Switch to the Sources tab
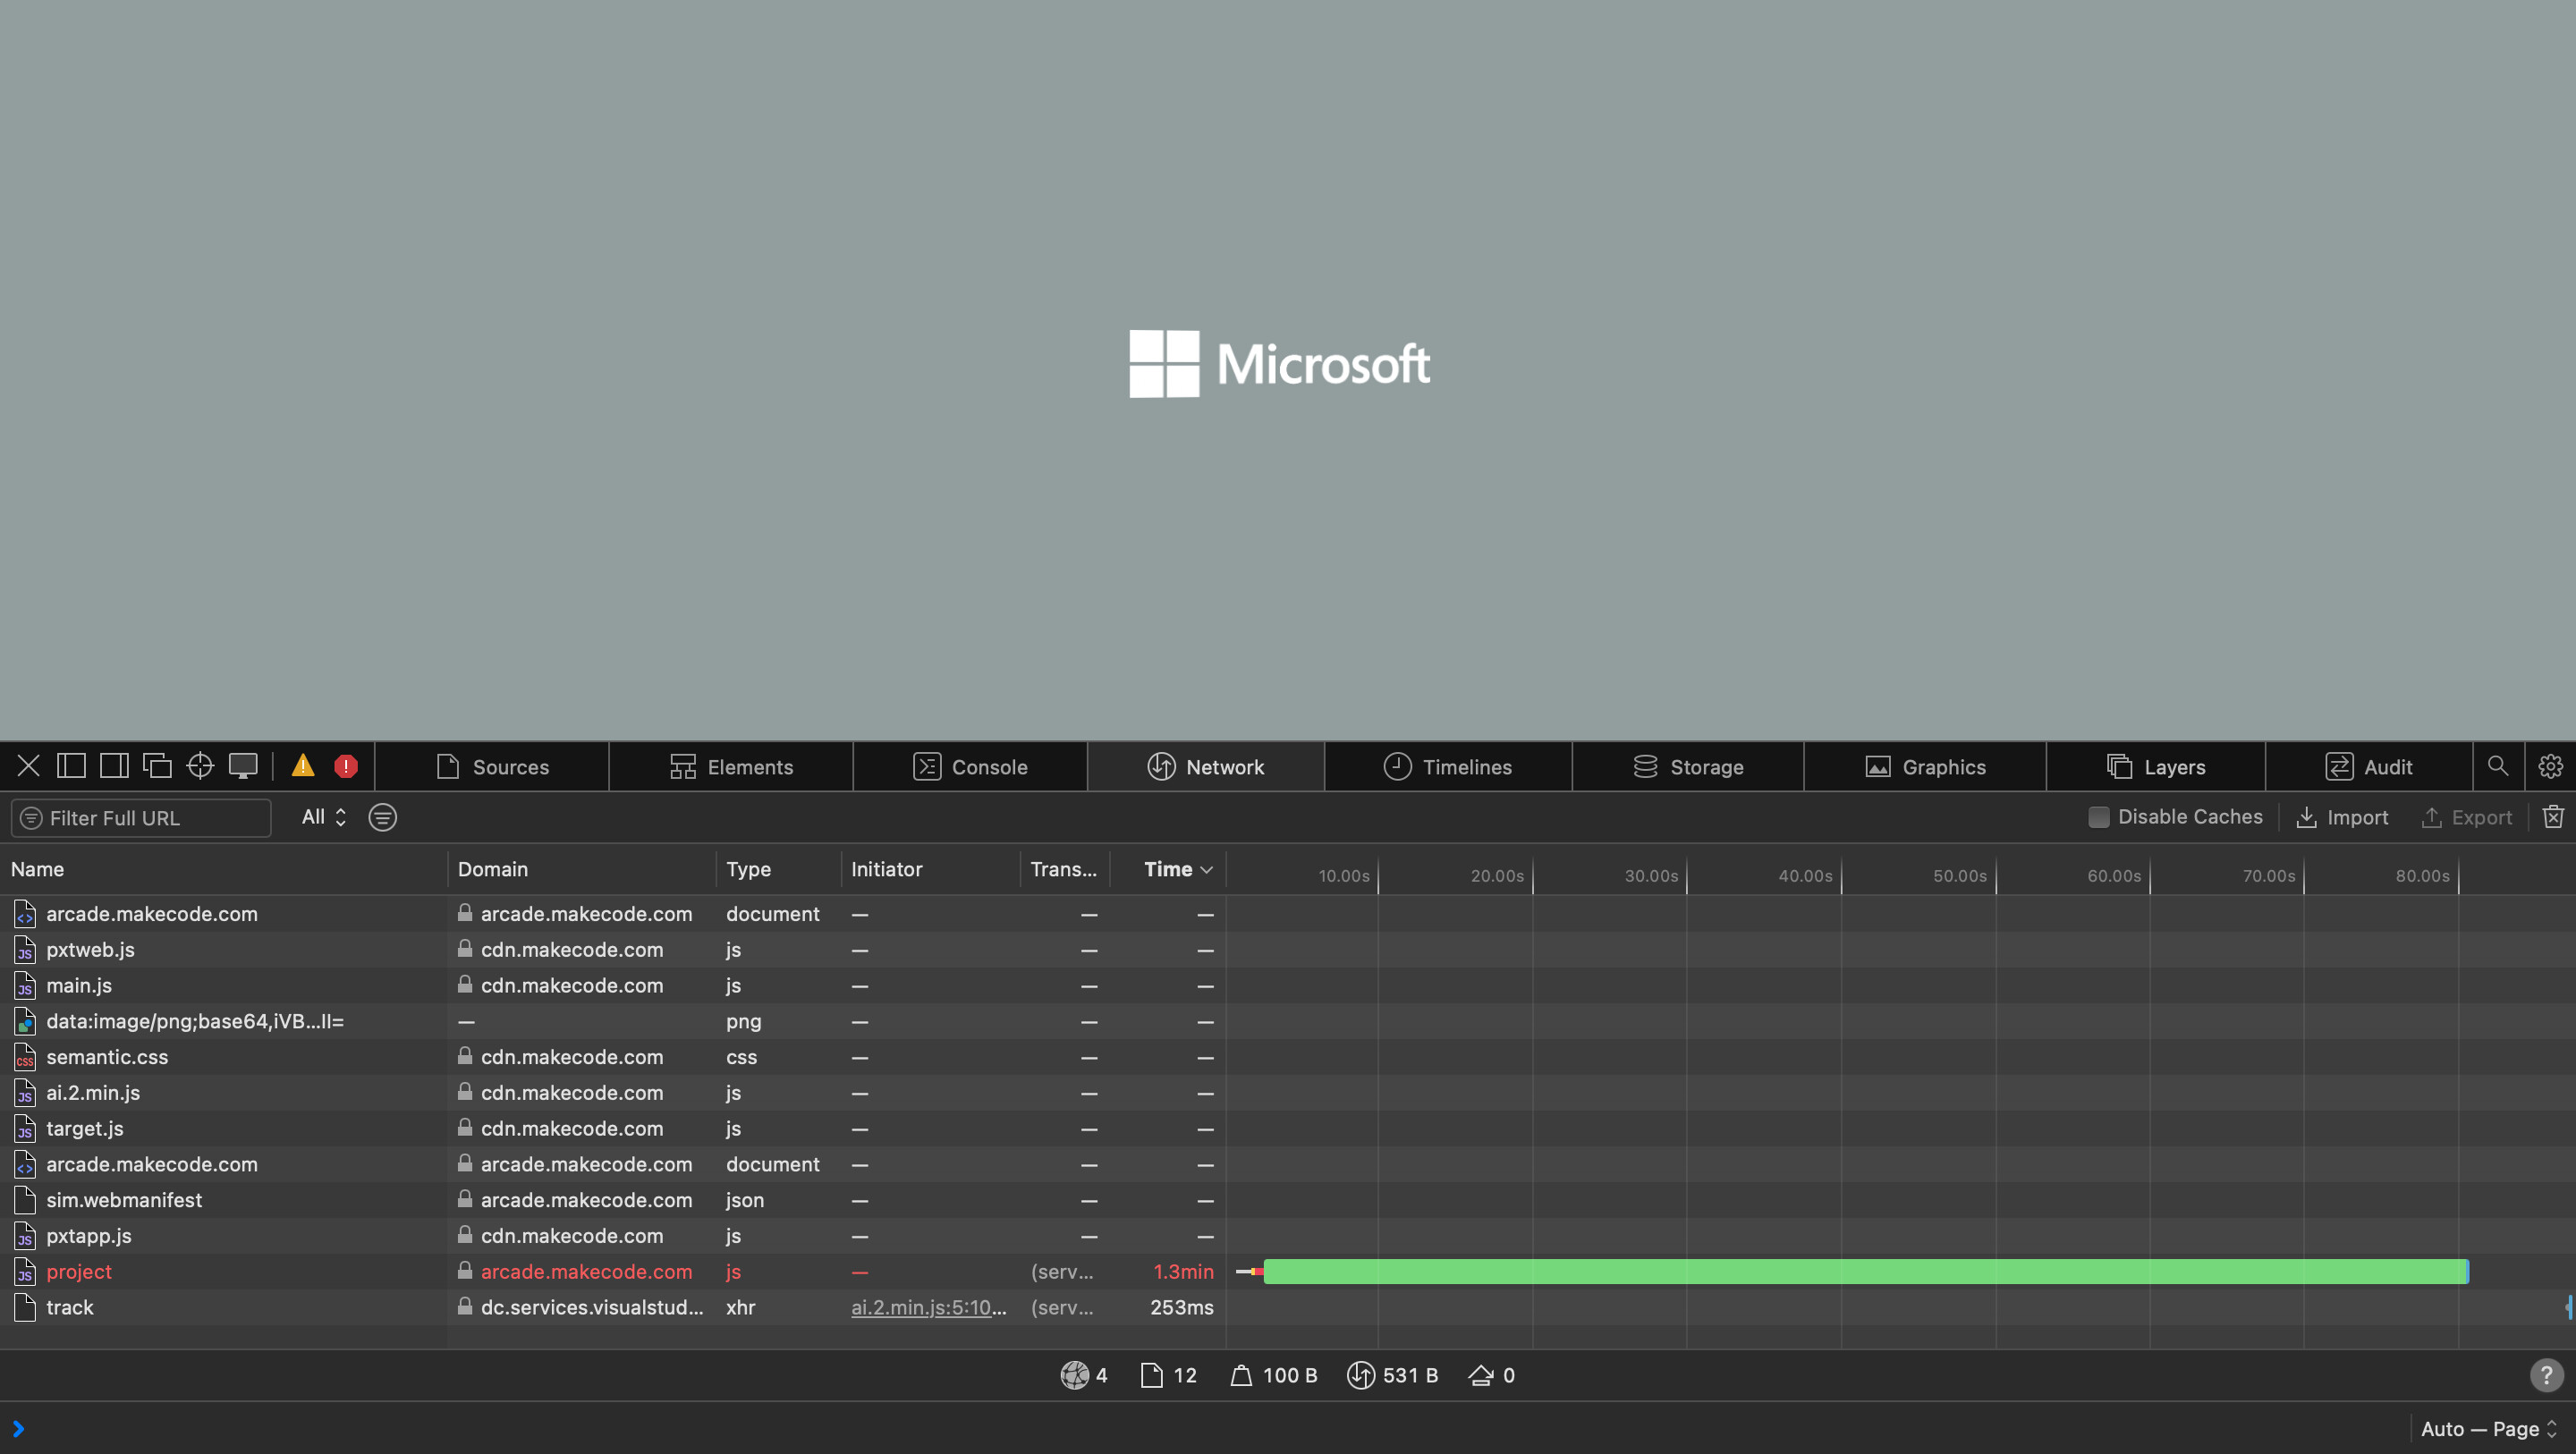 pyautogui.click(x=492, y=767)
